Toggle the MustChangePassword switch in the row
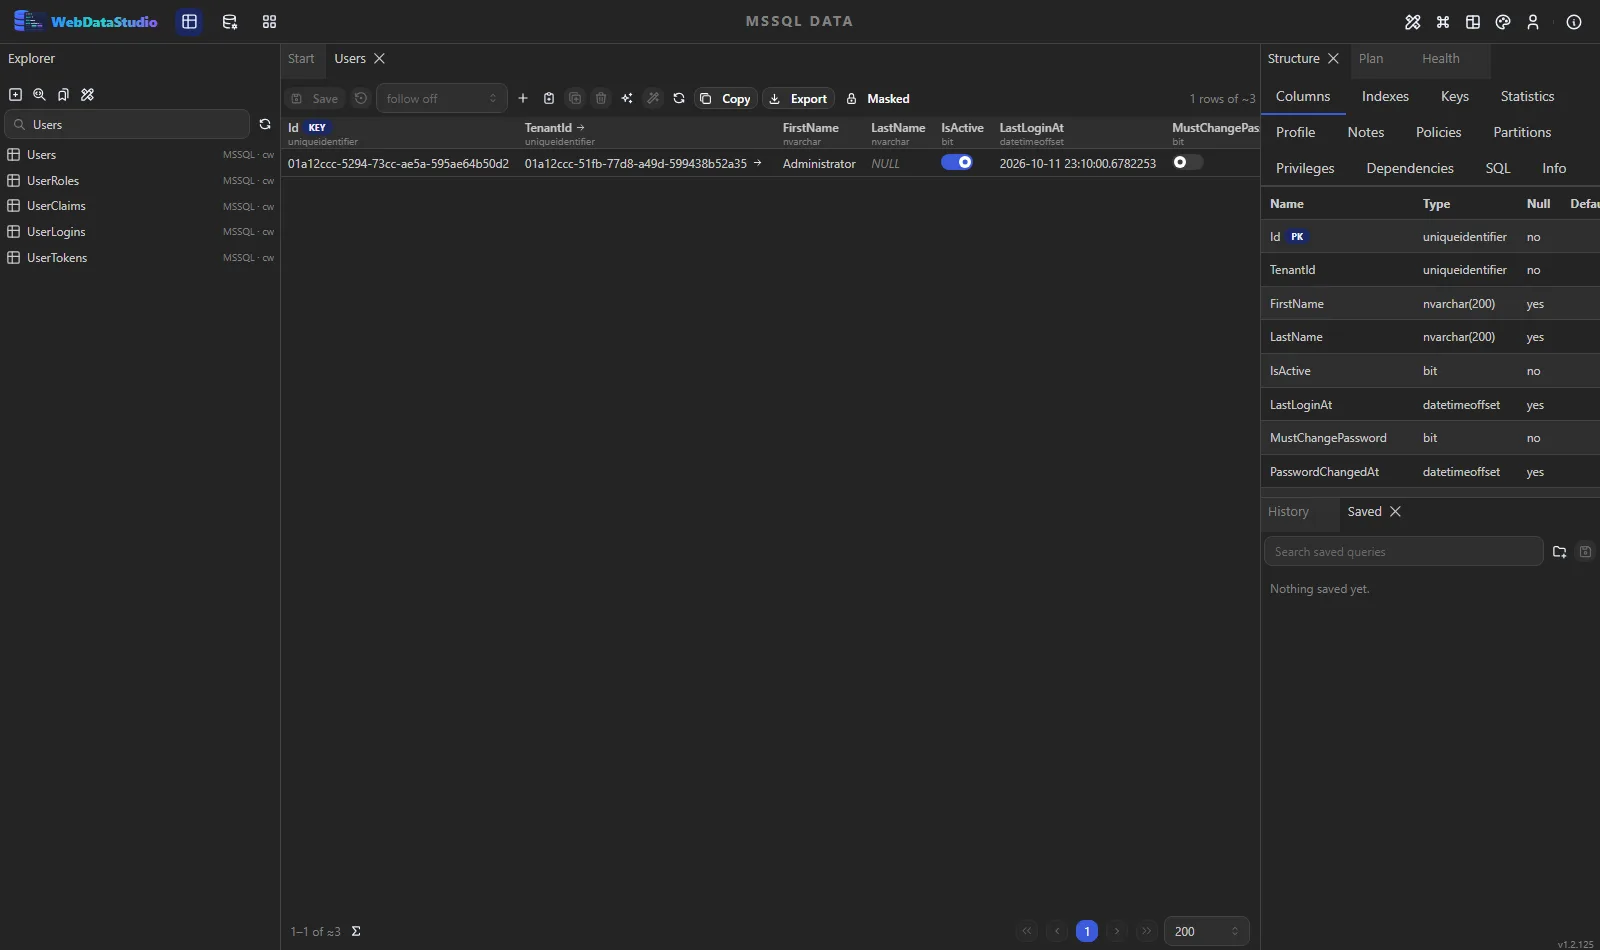The height and width of the screenshot is (950, 1600). click(1188, 162)
